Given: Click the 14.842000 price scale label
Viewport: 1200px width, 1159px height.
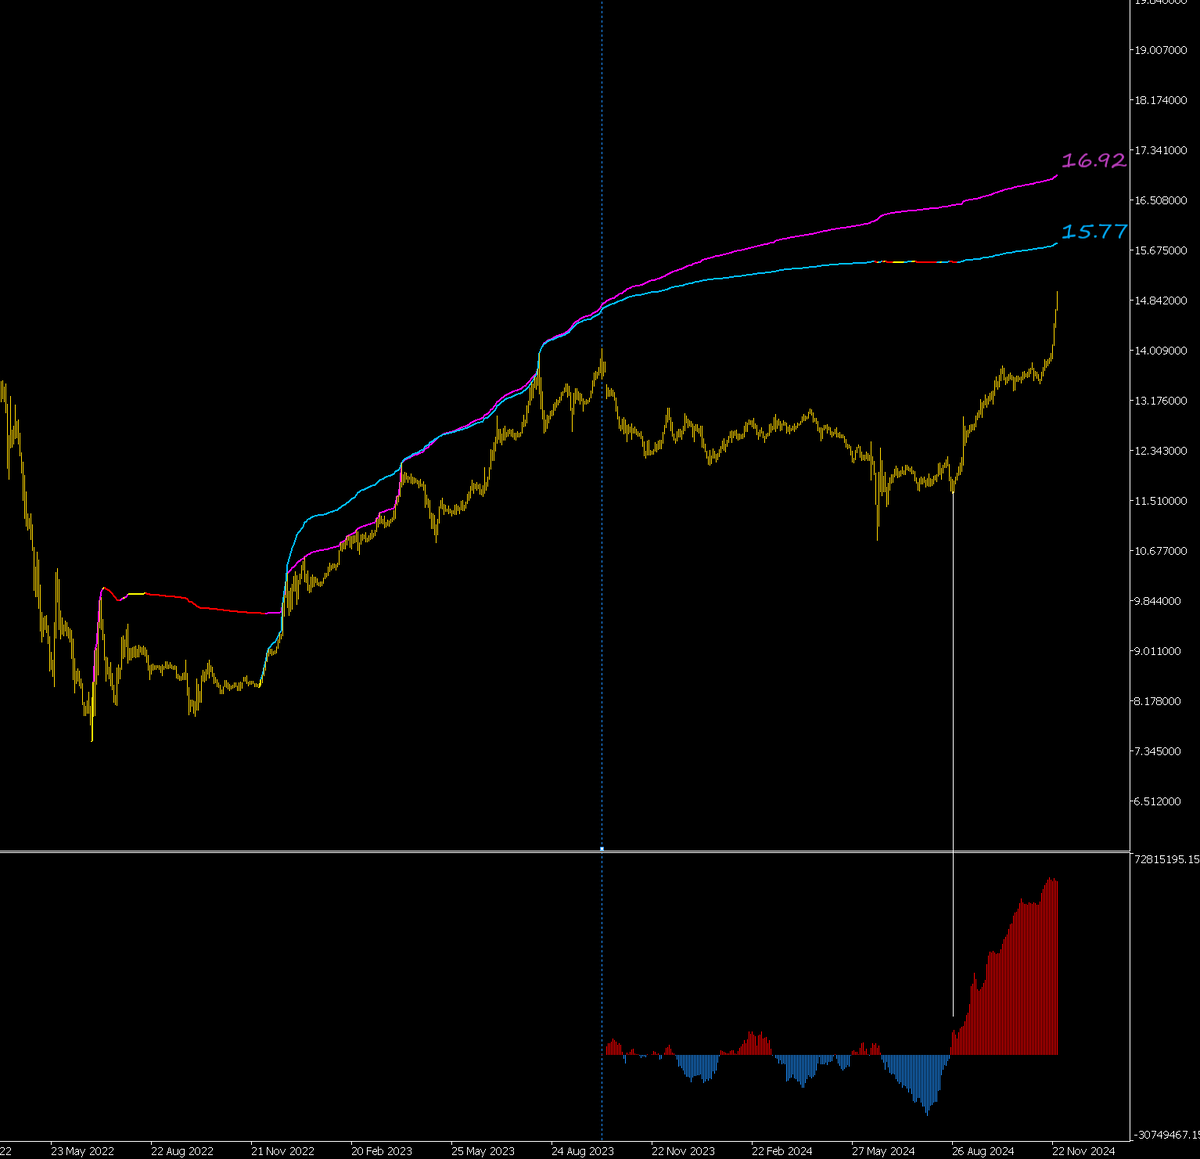Looking at the screenshot, I should click(1160, 300).
